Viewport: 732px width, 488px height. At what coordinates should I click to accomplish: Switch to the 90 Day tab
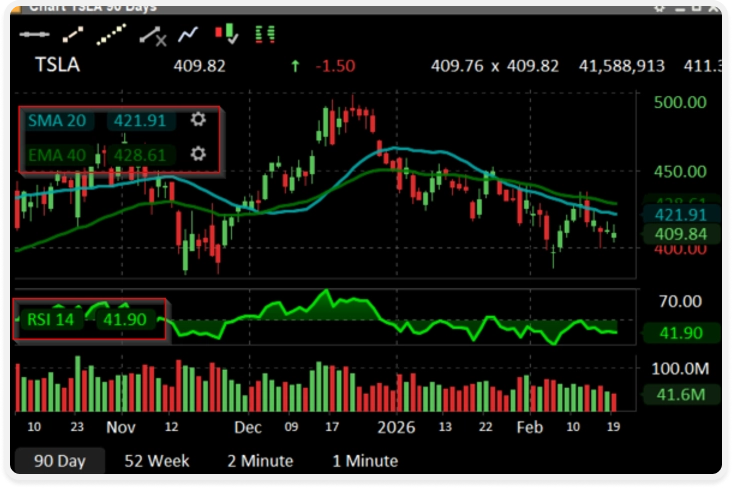60,461
